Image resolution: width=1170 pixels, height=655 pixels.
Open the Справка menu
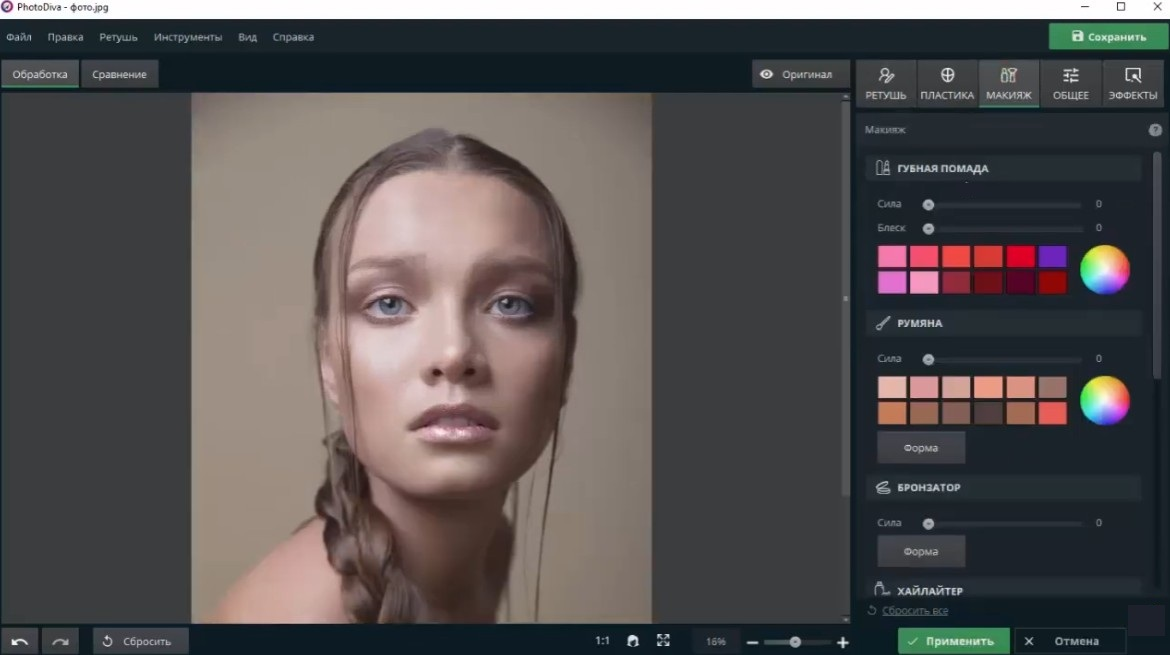pyautogui.click(x=293, y=37)
